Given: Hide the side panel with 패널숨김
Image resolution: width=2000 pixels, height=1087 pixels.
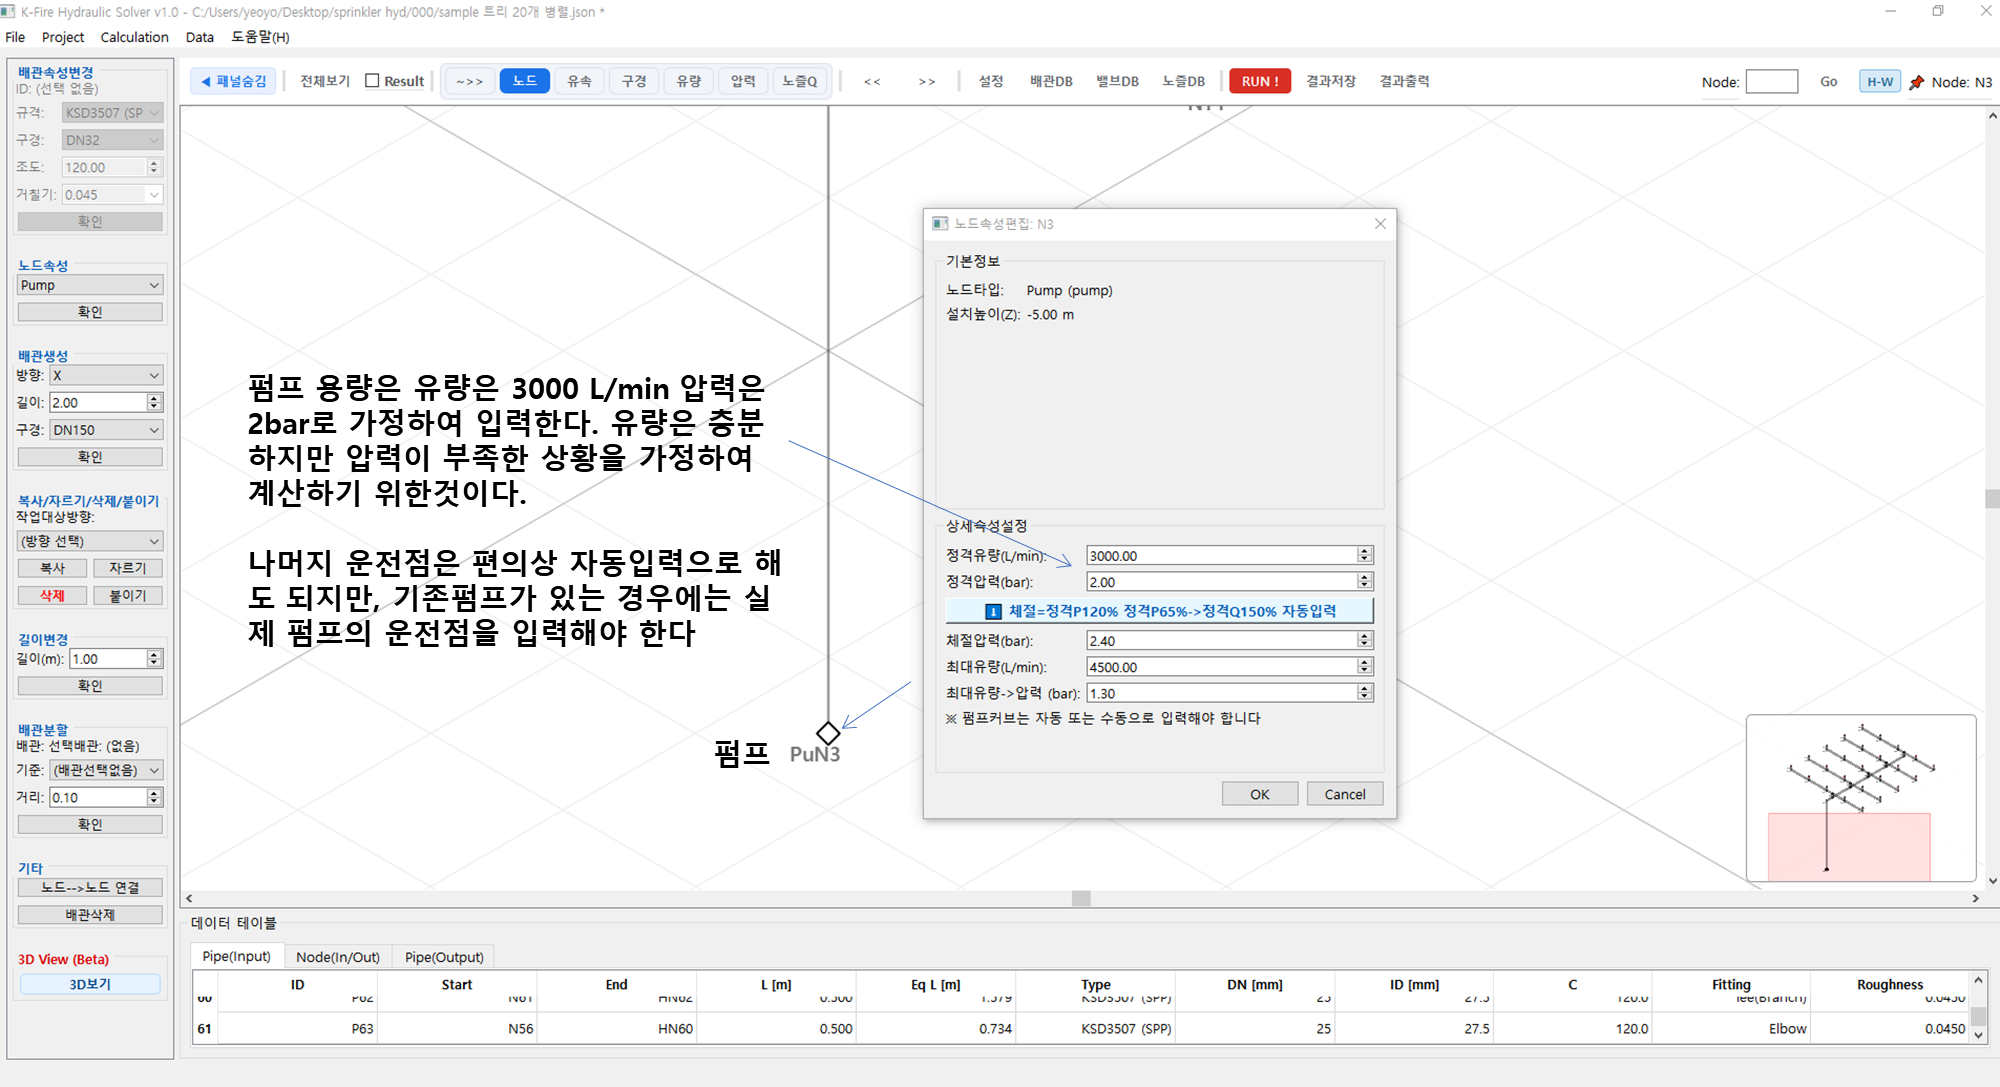Looking at the screenshot, I should click(235, 81).
